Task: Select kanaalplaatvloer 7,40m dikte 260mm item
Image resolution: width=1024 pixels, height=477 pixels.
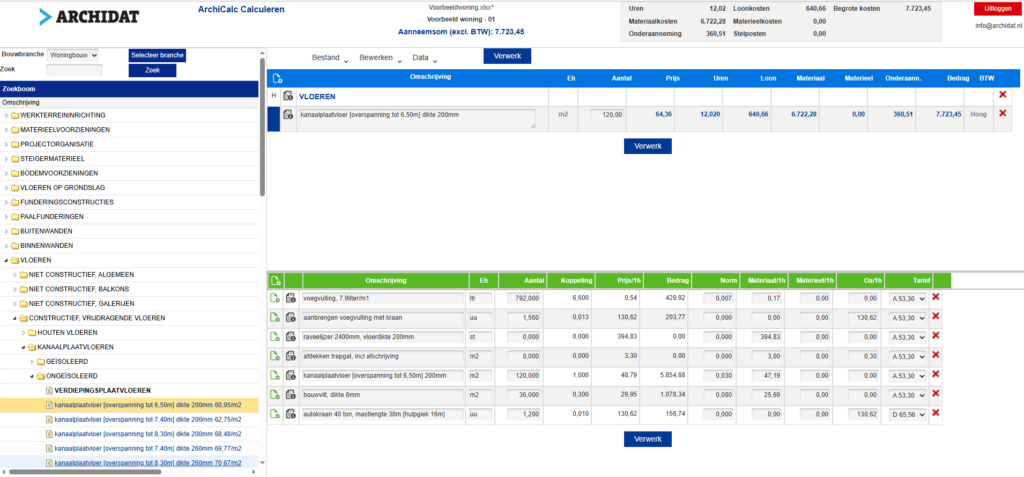Action: (x=148, y=448)
